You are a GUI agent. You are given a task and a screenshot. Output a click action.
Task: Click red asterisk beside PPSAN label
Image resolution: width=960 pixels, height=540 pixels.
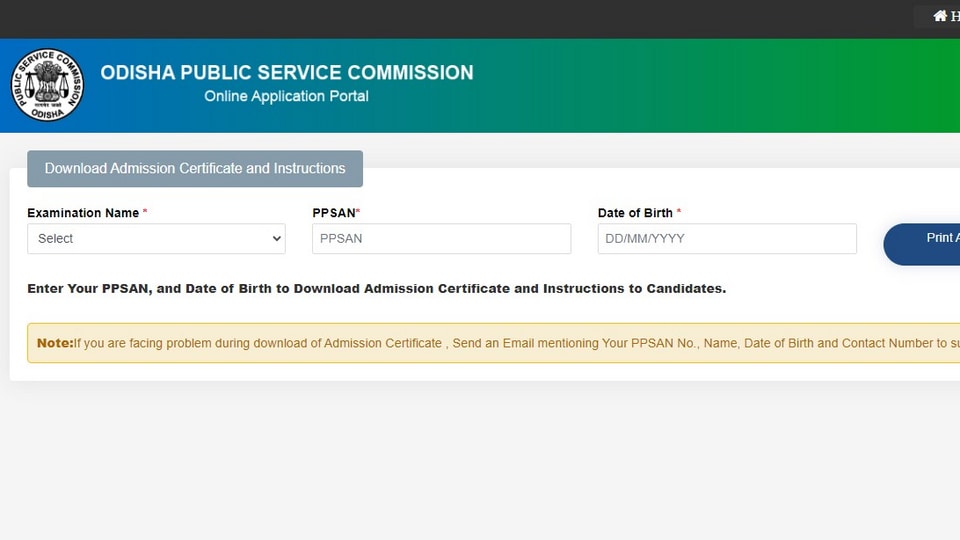358,211
